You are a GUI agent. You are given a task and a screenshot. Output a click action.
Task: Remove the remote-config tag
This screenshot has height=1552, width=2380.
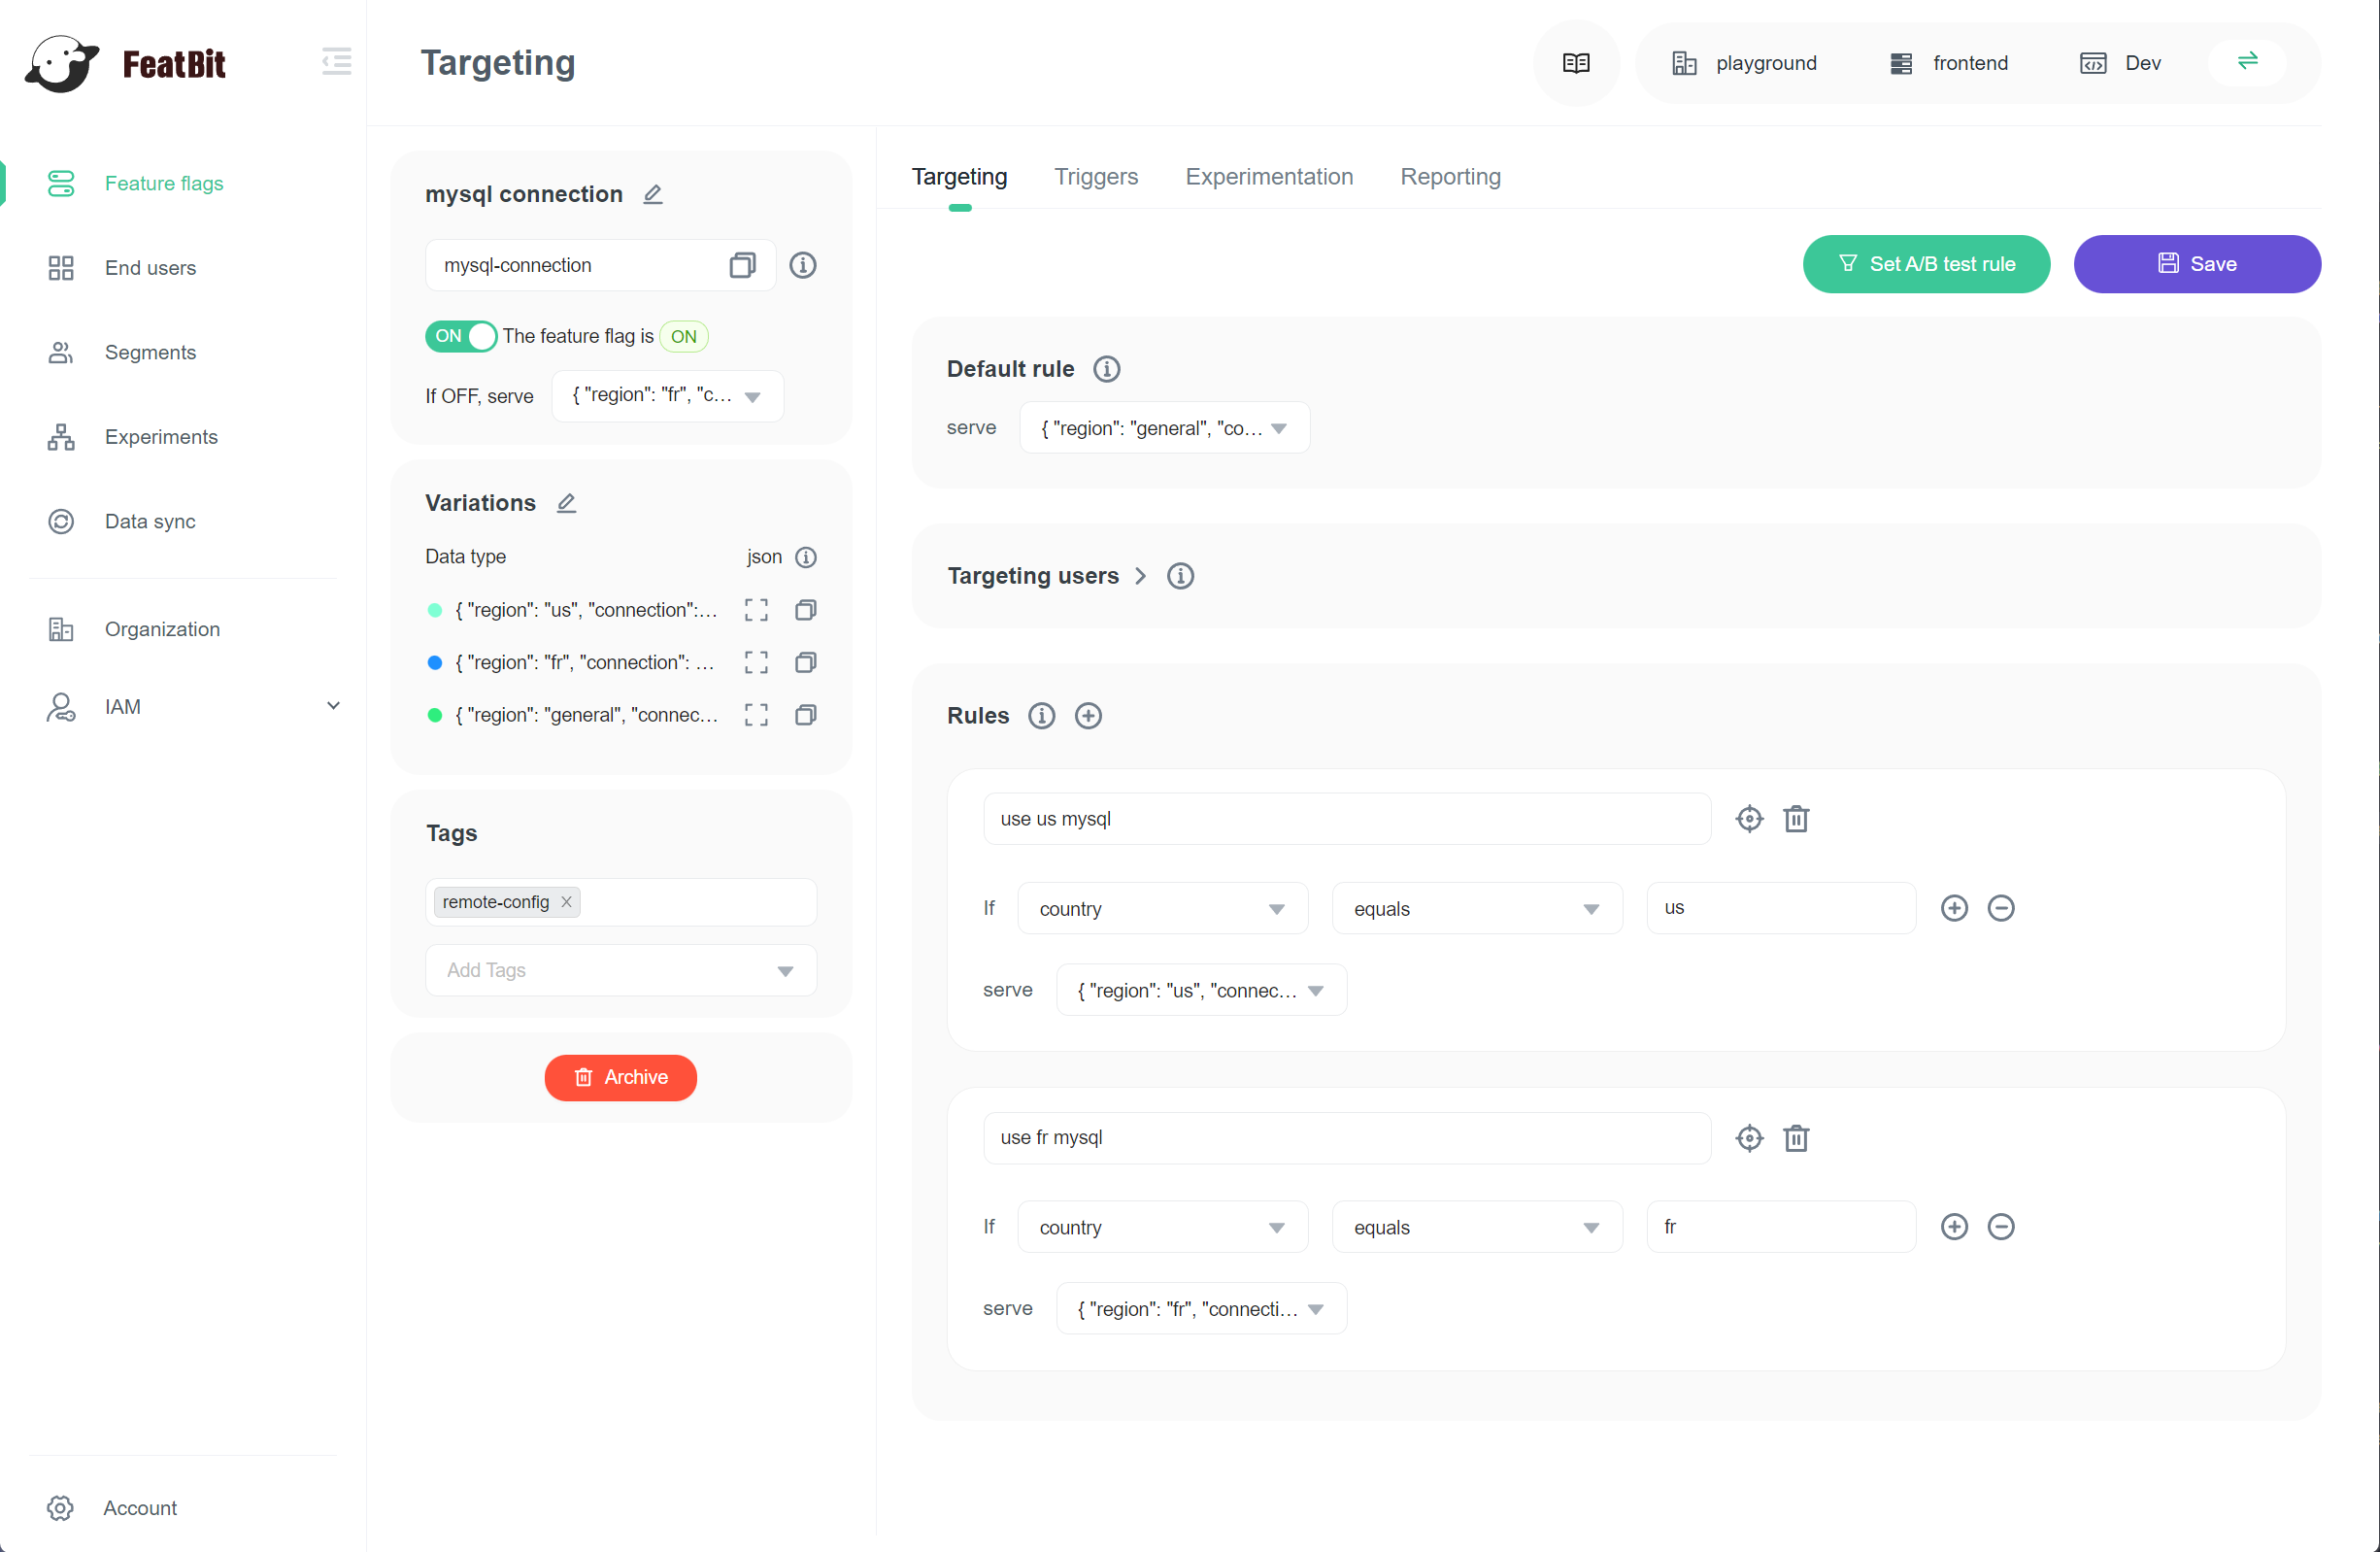(x=567, y=902)
